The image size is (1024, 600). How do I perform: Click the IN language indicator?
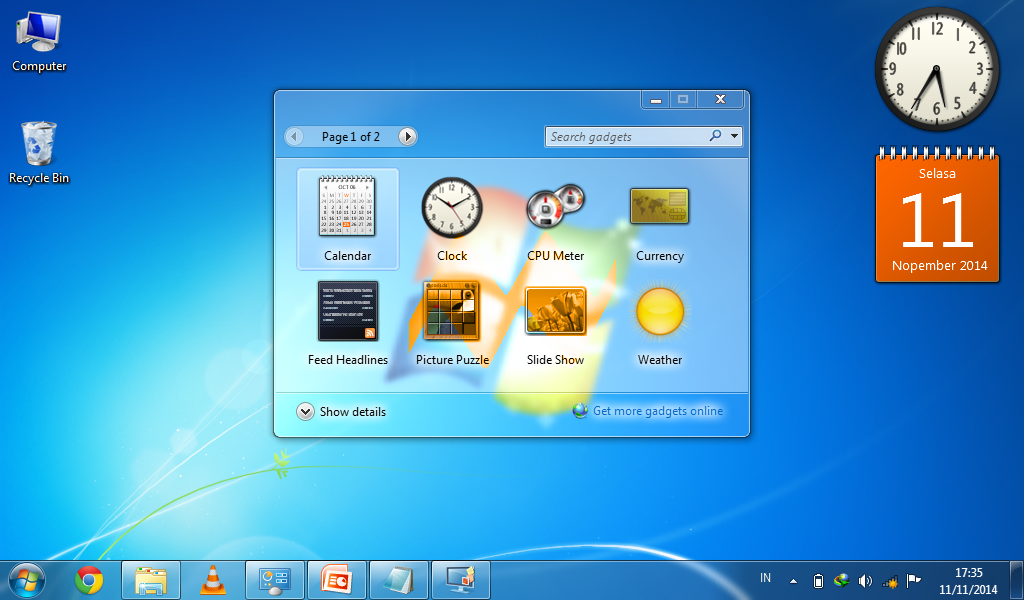coord(765,578)
